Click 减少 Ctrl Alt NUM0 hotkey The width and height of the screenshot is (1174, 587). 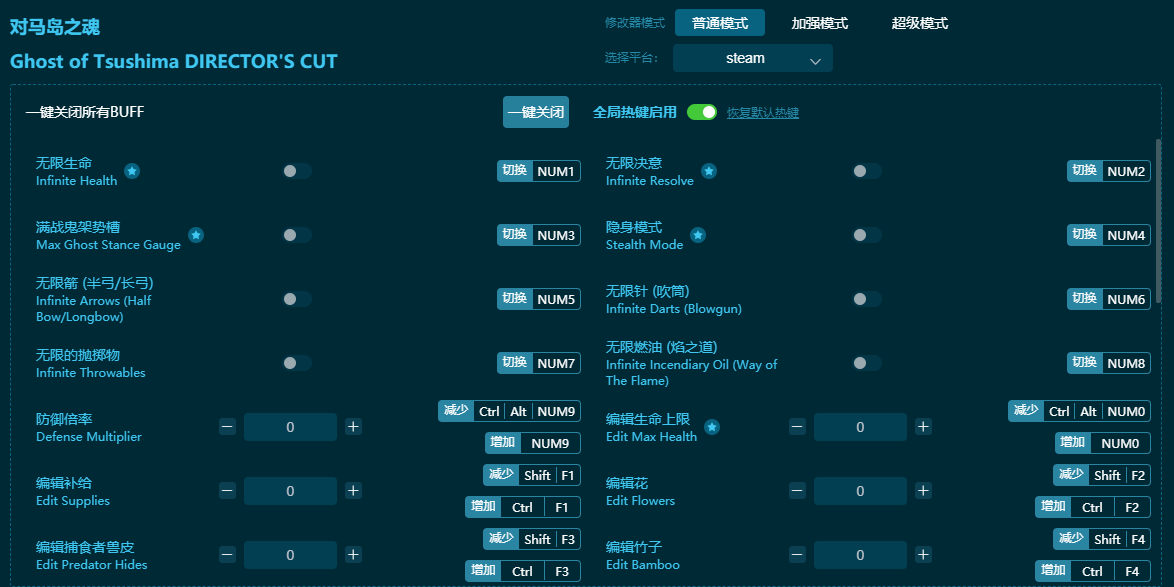(x=1079, y=411)
